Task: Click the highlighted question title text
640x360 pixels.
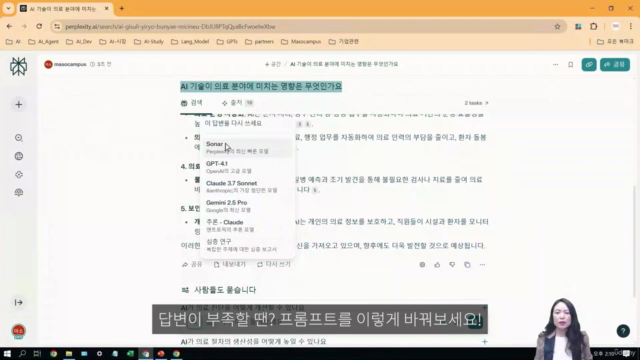Action: pos(261,87)
